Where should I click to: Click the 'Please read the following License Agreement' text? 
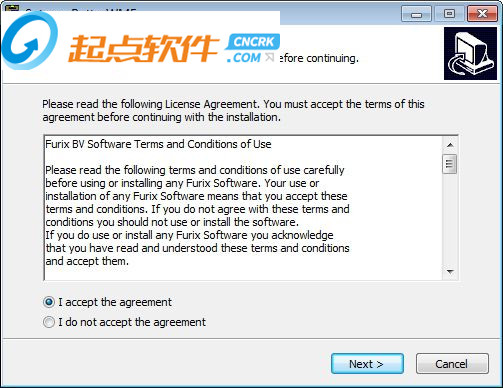pos(233,111)
